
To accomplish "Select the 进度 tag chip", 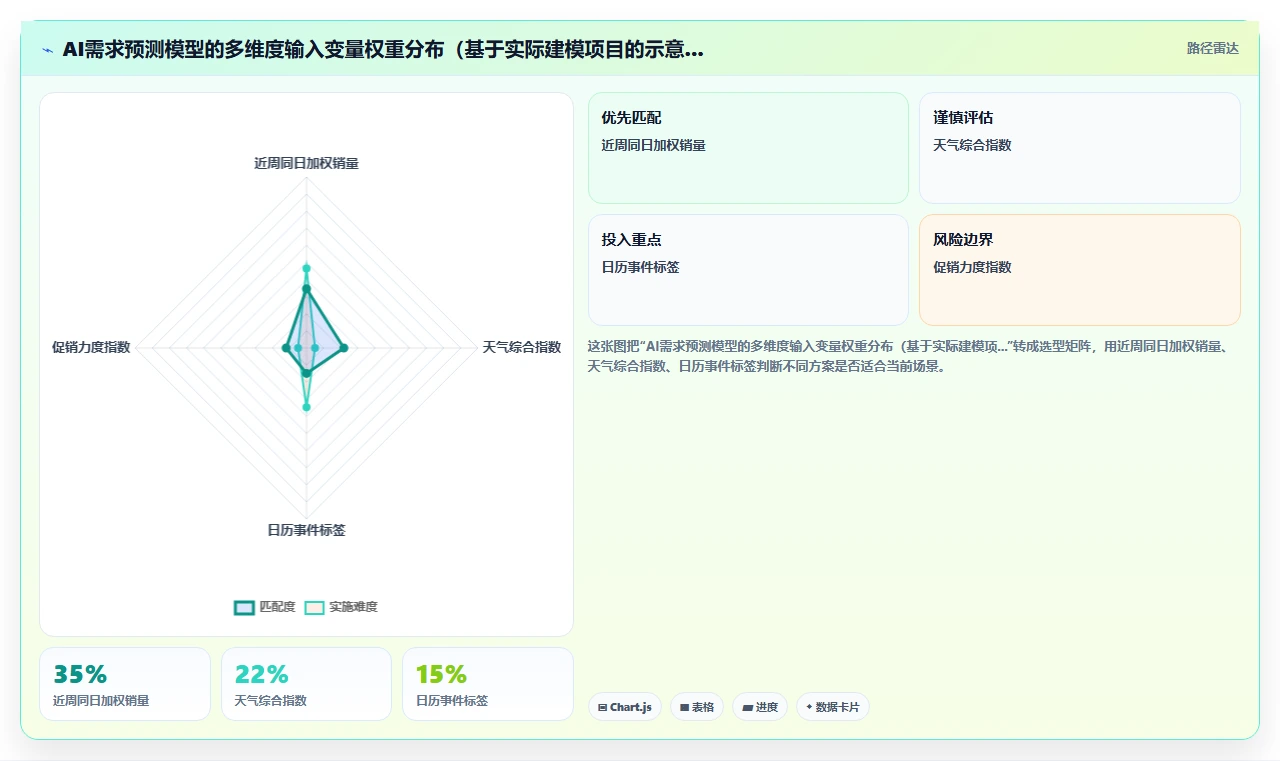I will [x=760, y=707].
